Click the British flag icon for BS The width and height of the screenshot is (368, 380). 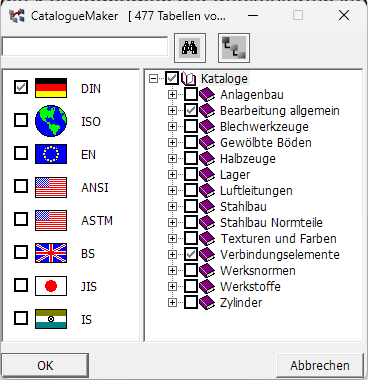pyautogui.click(x=51, y=253)
